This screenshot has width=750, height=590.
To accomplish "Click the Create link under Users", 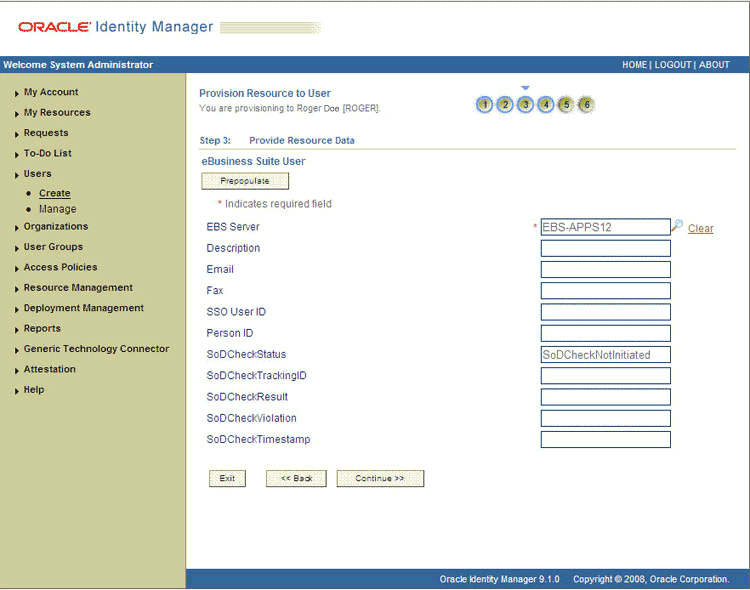I will tap(55, 193).
